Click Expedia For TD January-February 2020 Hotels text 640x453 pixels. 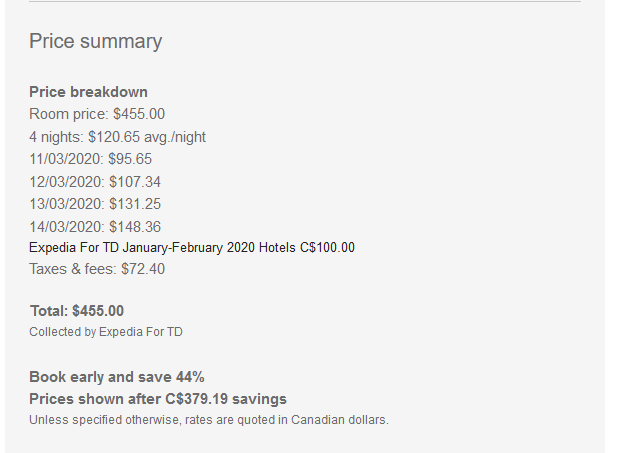(x=162, y=248)
